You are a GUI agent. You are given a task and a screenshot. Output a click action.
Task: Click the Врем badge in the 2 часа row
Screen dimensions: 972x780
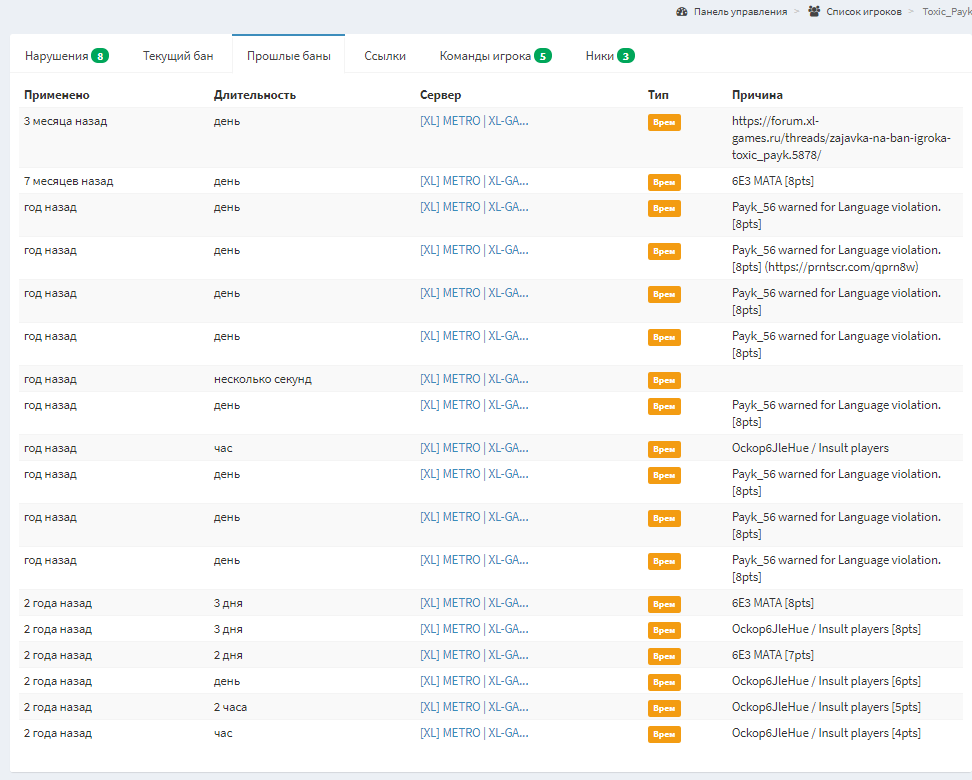click(x=664, y=708)
